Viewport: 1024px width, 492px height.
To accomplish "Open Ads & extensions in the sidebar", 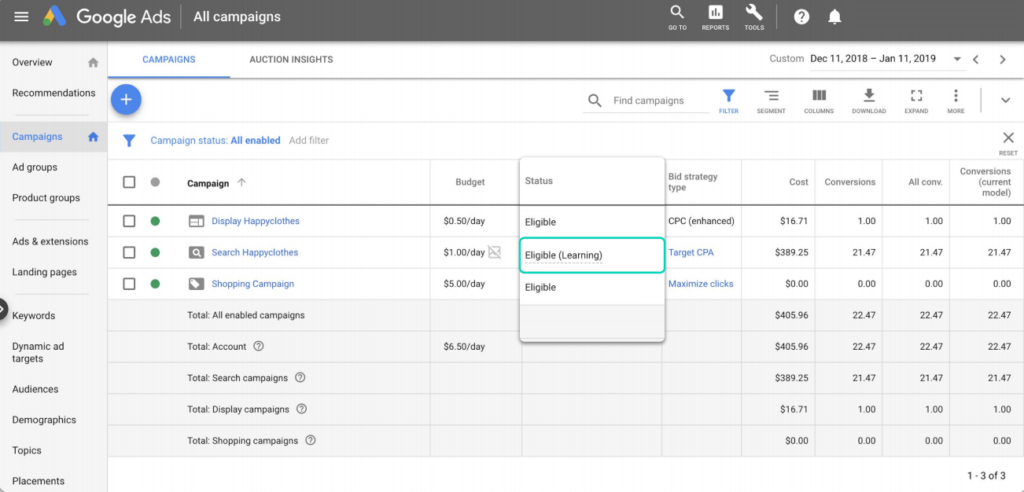I will tap(50, 241).
